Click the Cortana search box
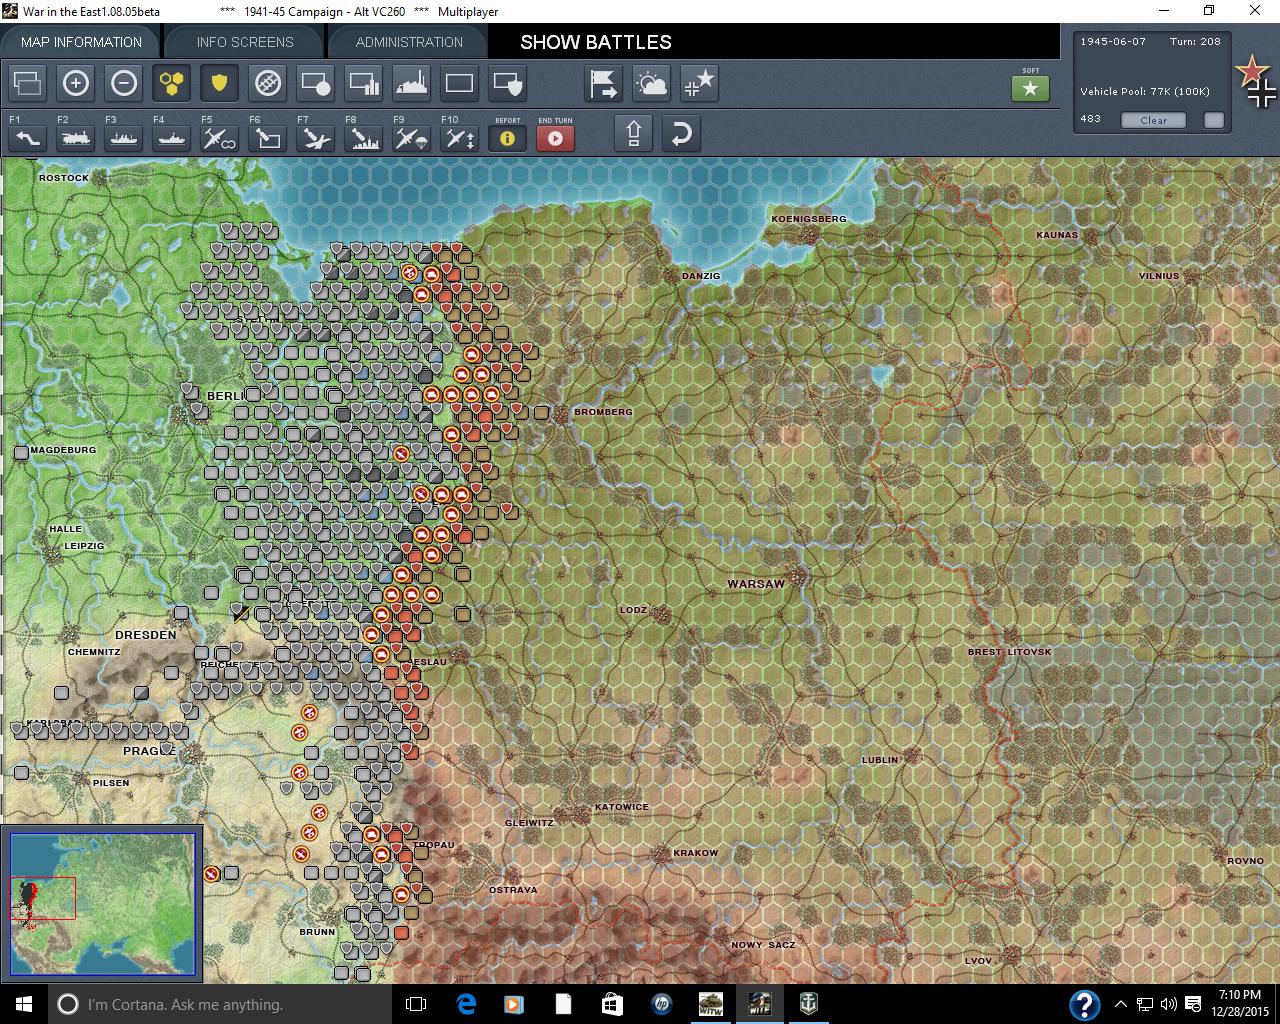 pyautogui.click(x=220, y=1004)
